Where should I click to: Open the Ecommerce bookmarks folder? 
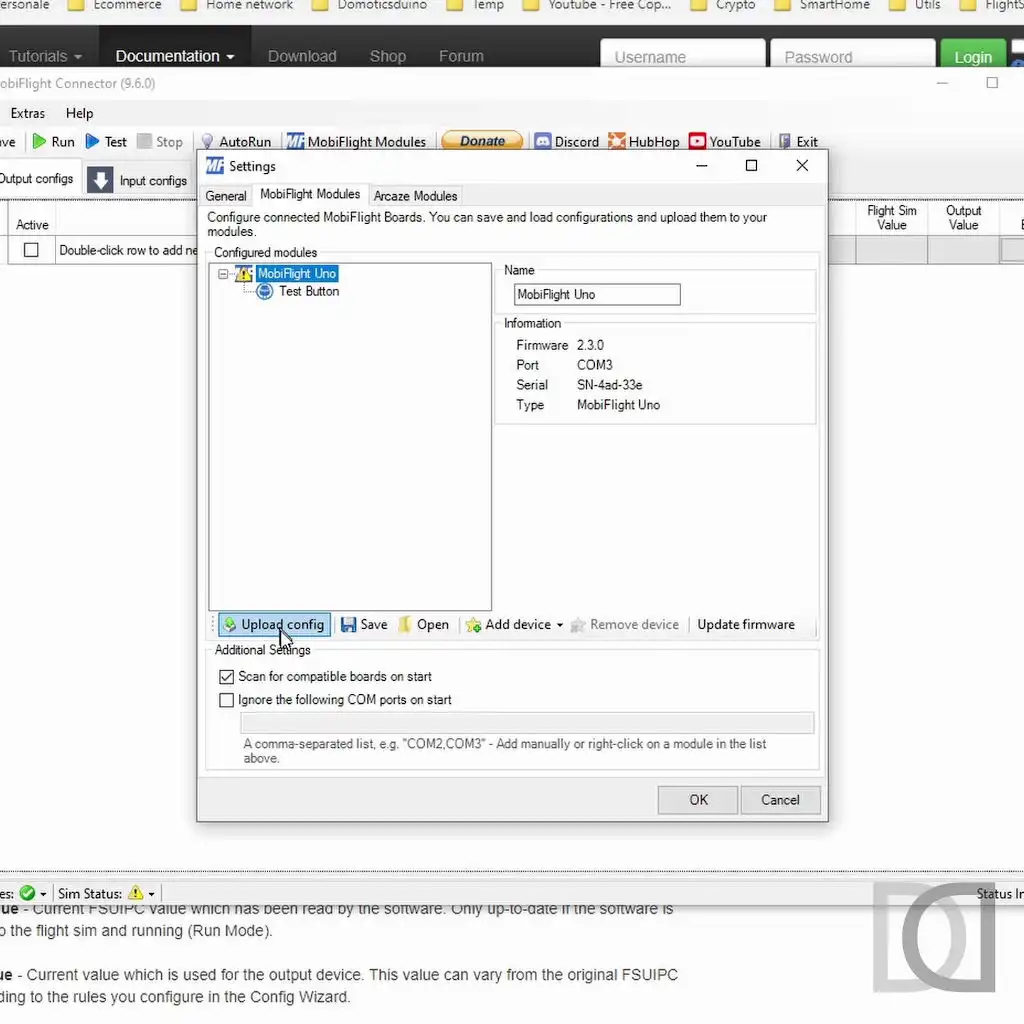click(x=115, y=5)
